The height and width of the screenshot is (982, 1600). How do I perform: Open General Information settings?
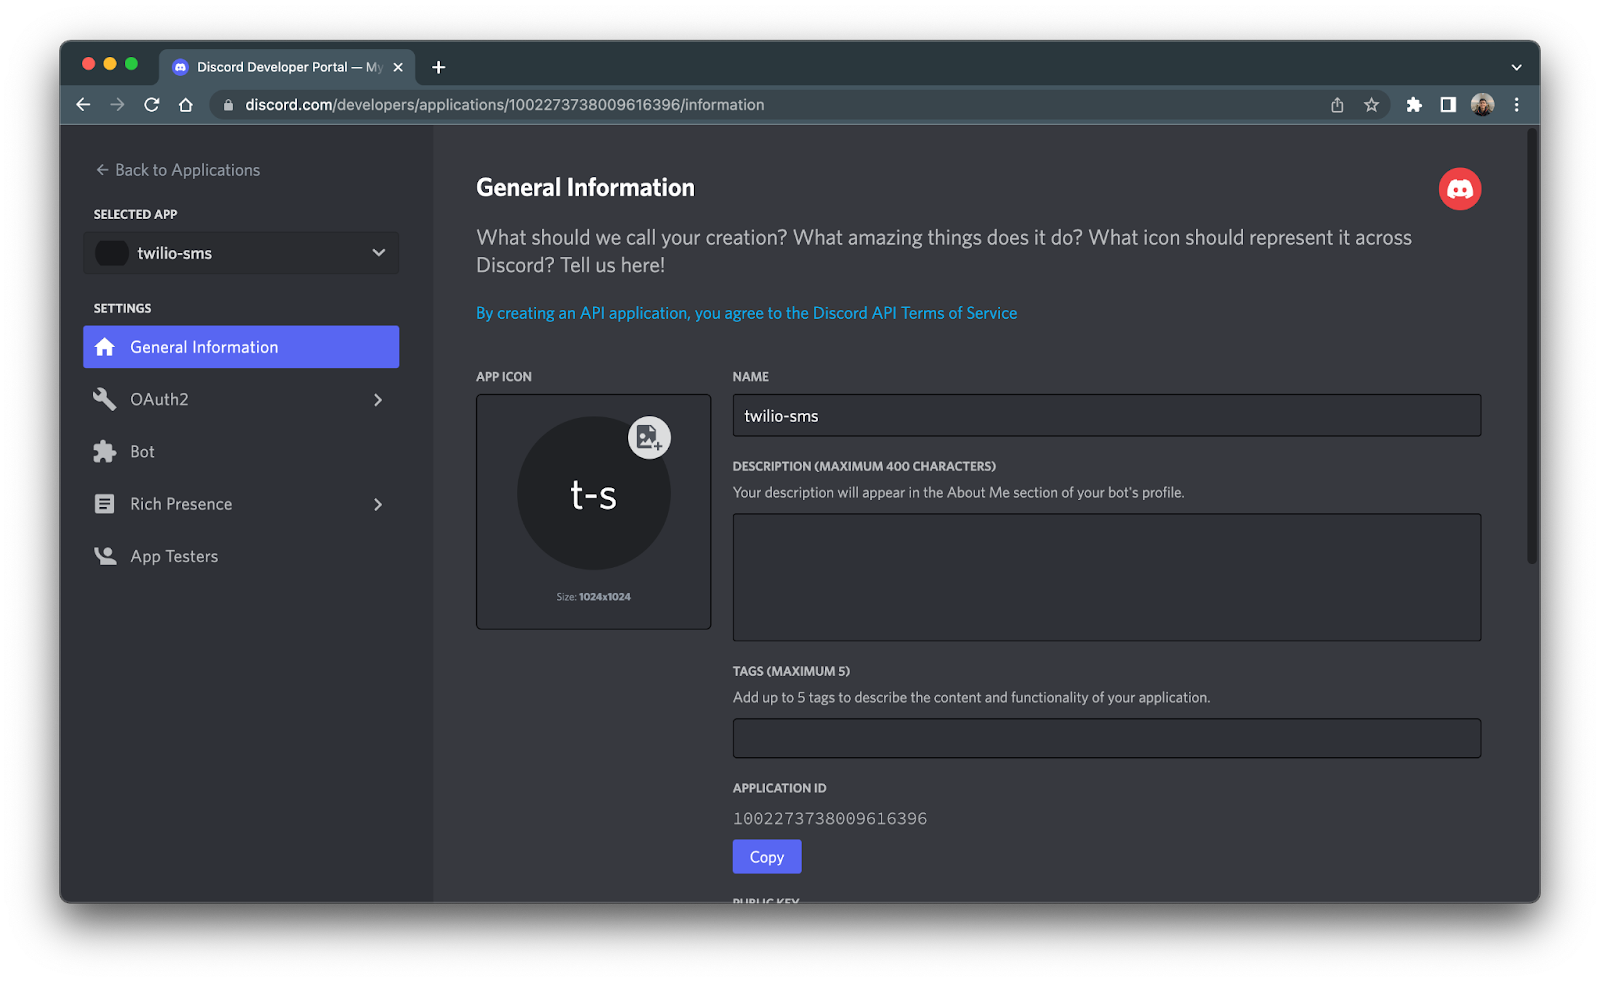[x=241, y=347]
